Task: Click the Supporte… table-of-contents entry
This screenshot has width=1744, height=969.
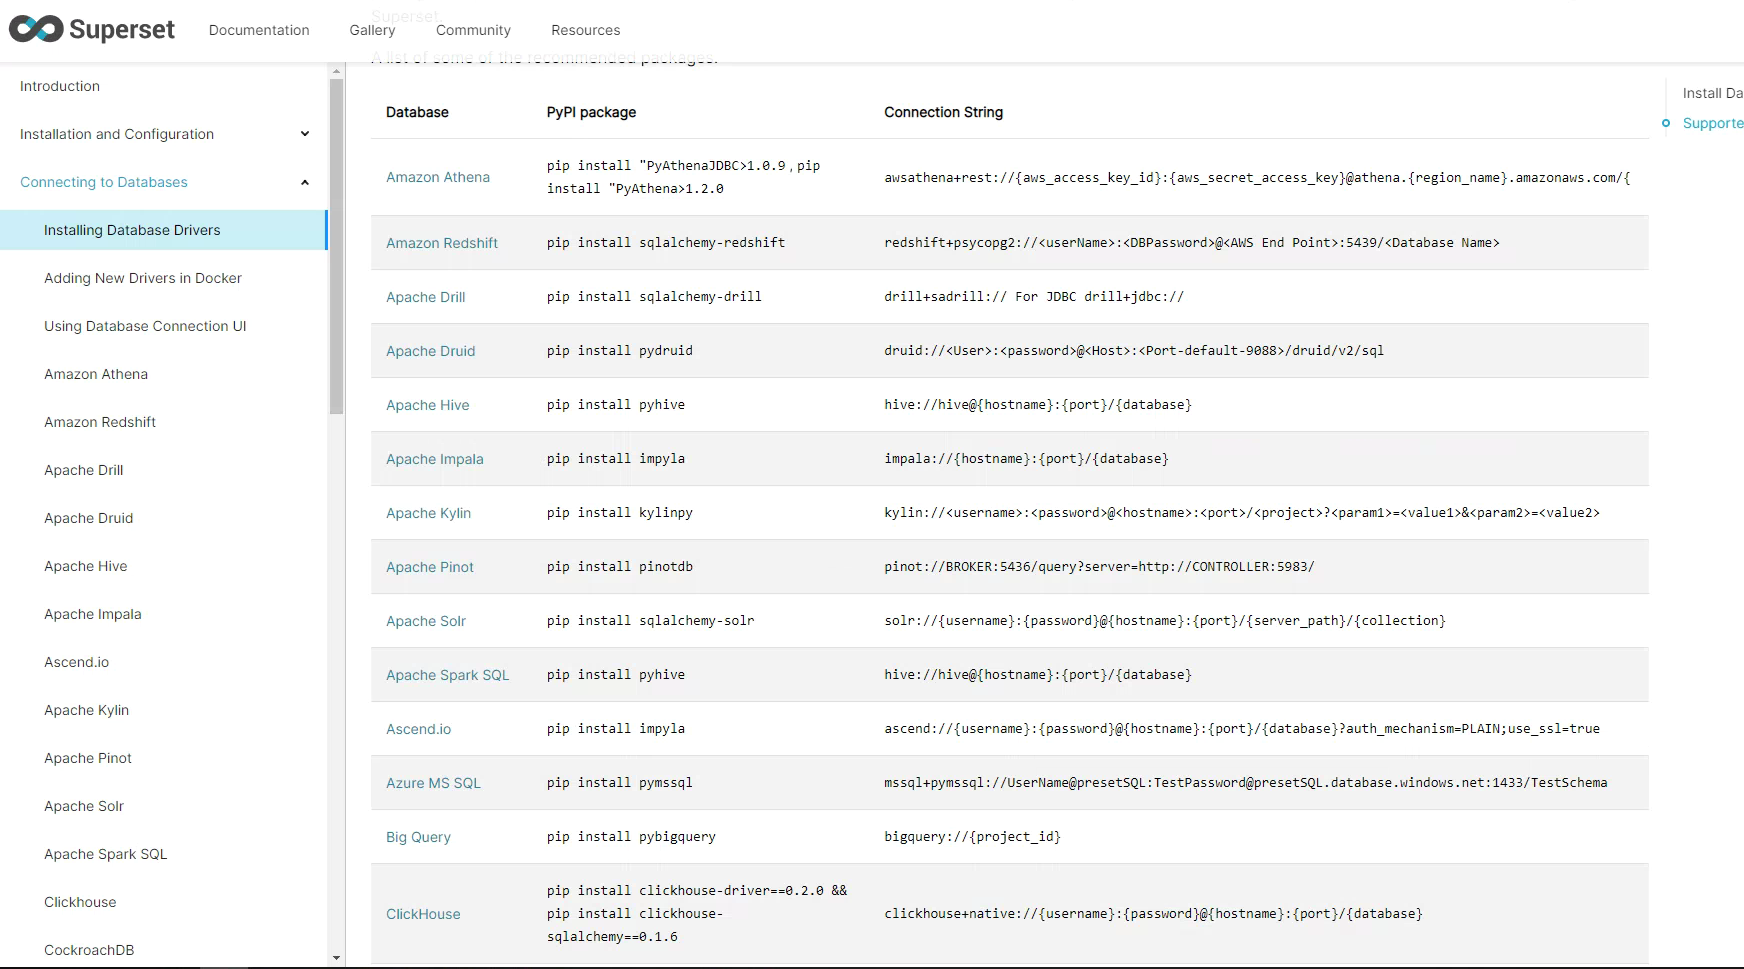Action: click(x=1712, y=123)
